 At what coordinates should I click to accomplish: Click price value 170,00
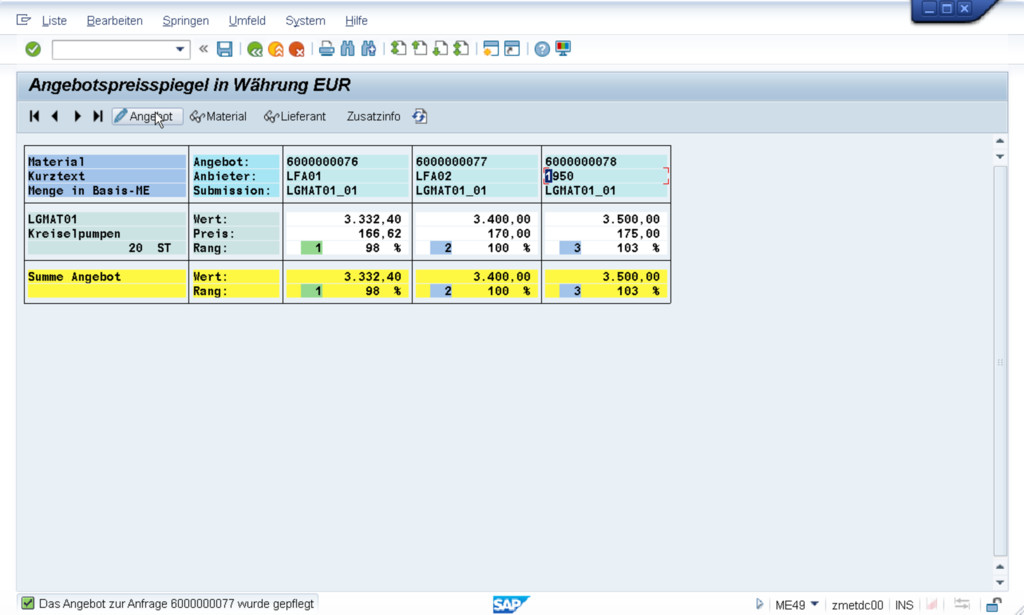[509, 234]
